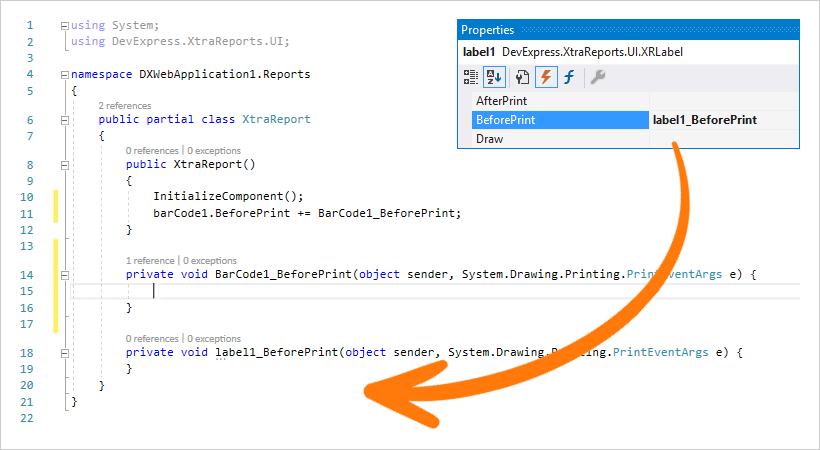The image size is (820, 450).
Task: Collapse BarCode1_BeforePrint method block
Action: pyautogui.click(x=64, y=275)
